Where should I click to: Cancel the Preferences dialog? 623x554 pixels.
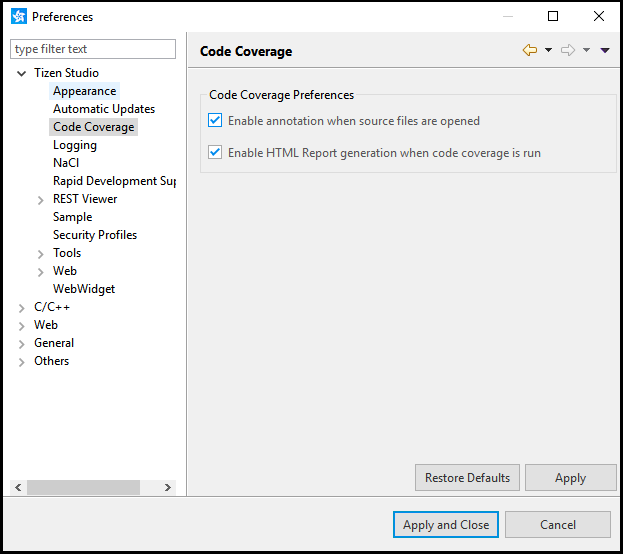coord(557,525)
